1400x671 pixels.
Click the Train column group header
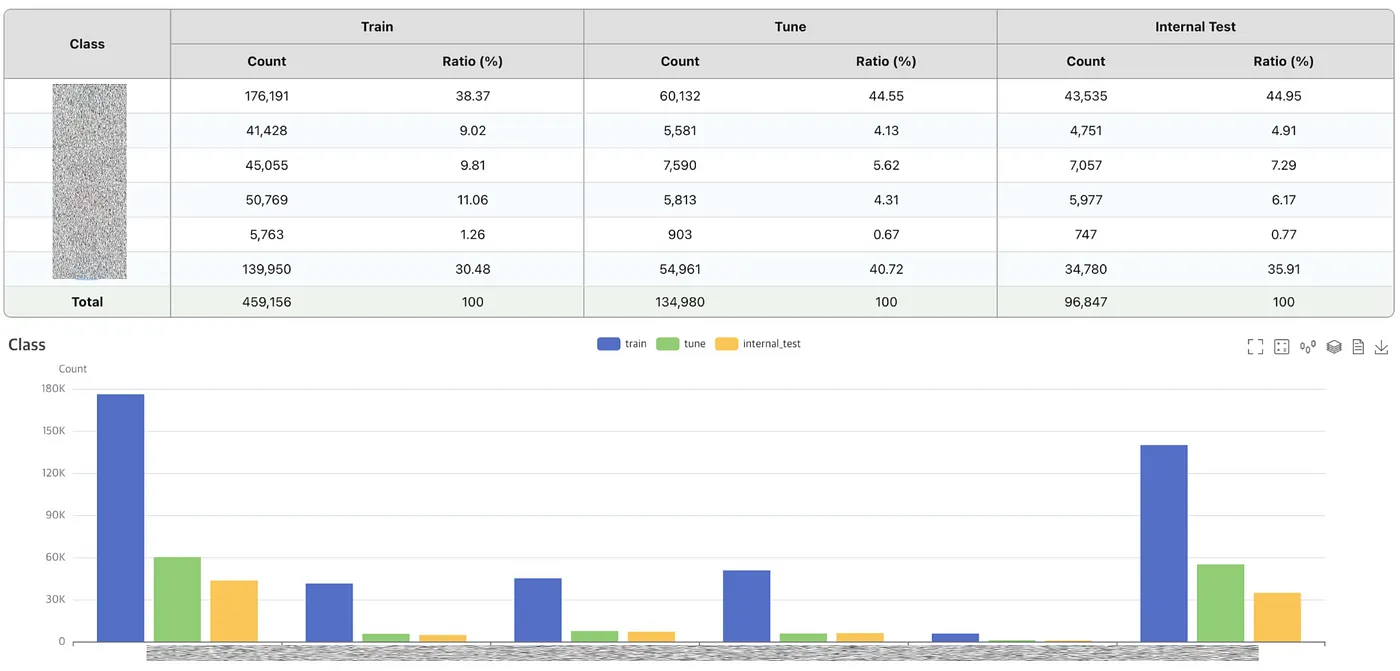click(x=377, y=27)
